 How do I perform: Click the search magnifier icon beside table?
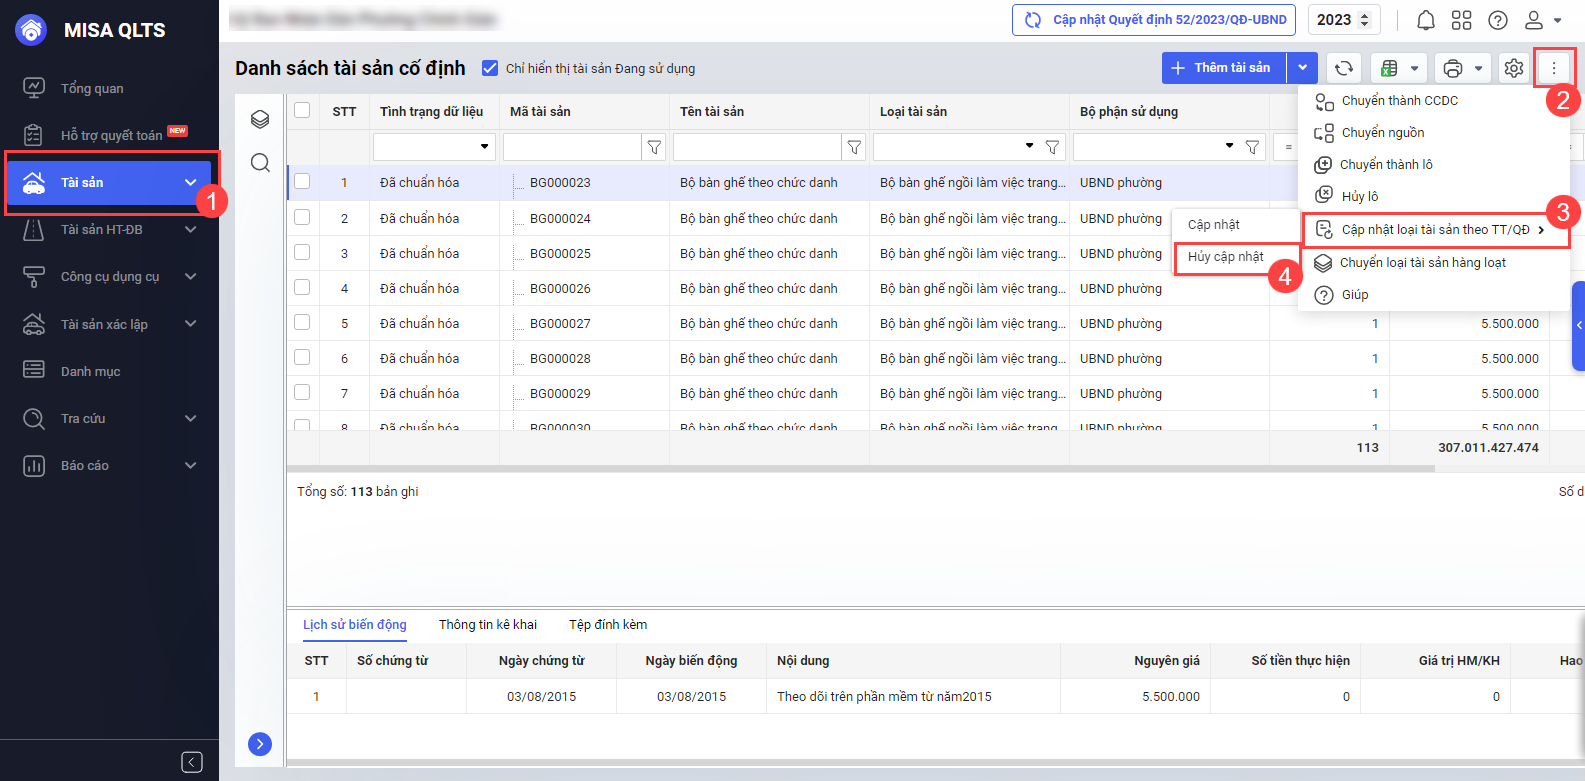click(x=260, y=163)
